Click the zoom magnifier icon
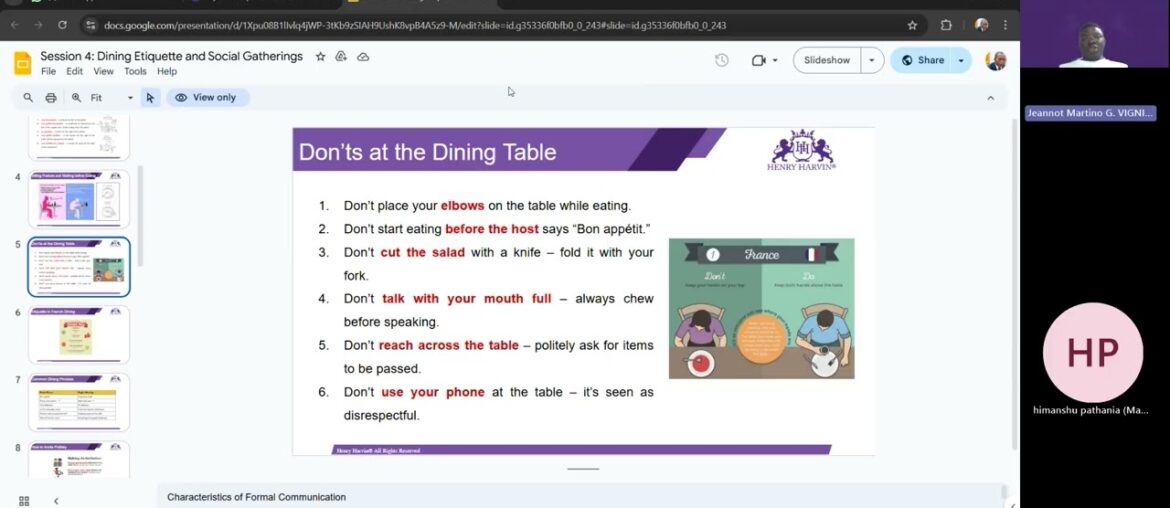 point(76,98)
